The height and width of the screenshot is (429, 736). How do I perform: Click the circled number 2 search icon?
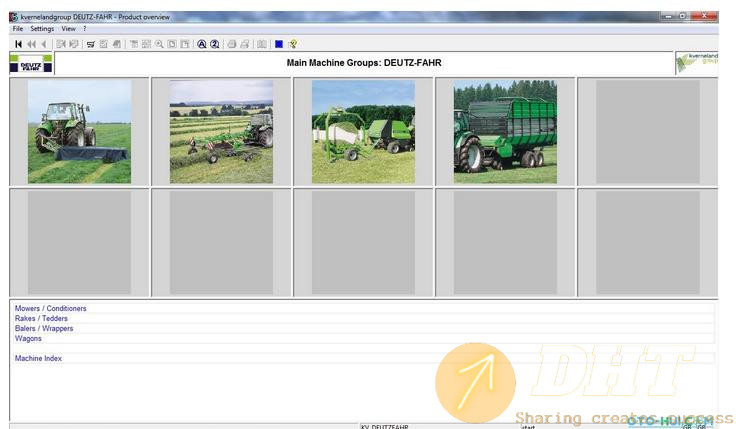[215, 44]
